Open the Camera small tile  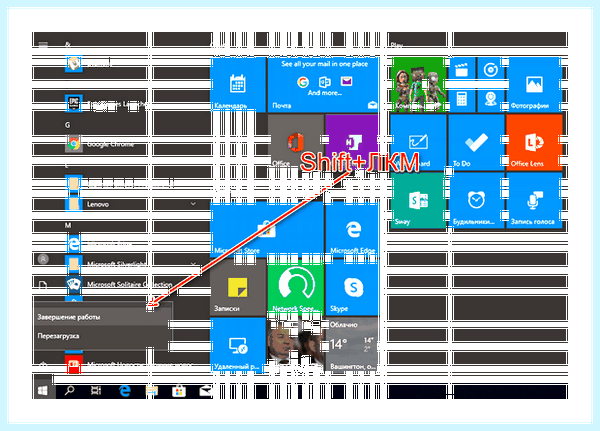click(491, 99)
